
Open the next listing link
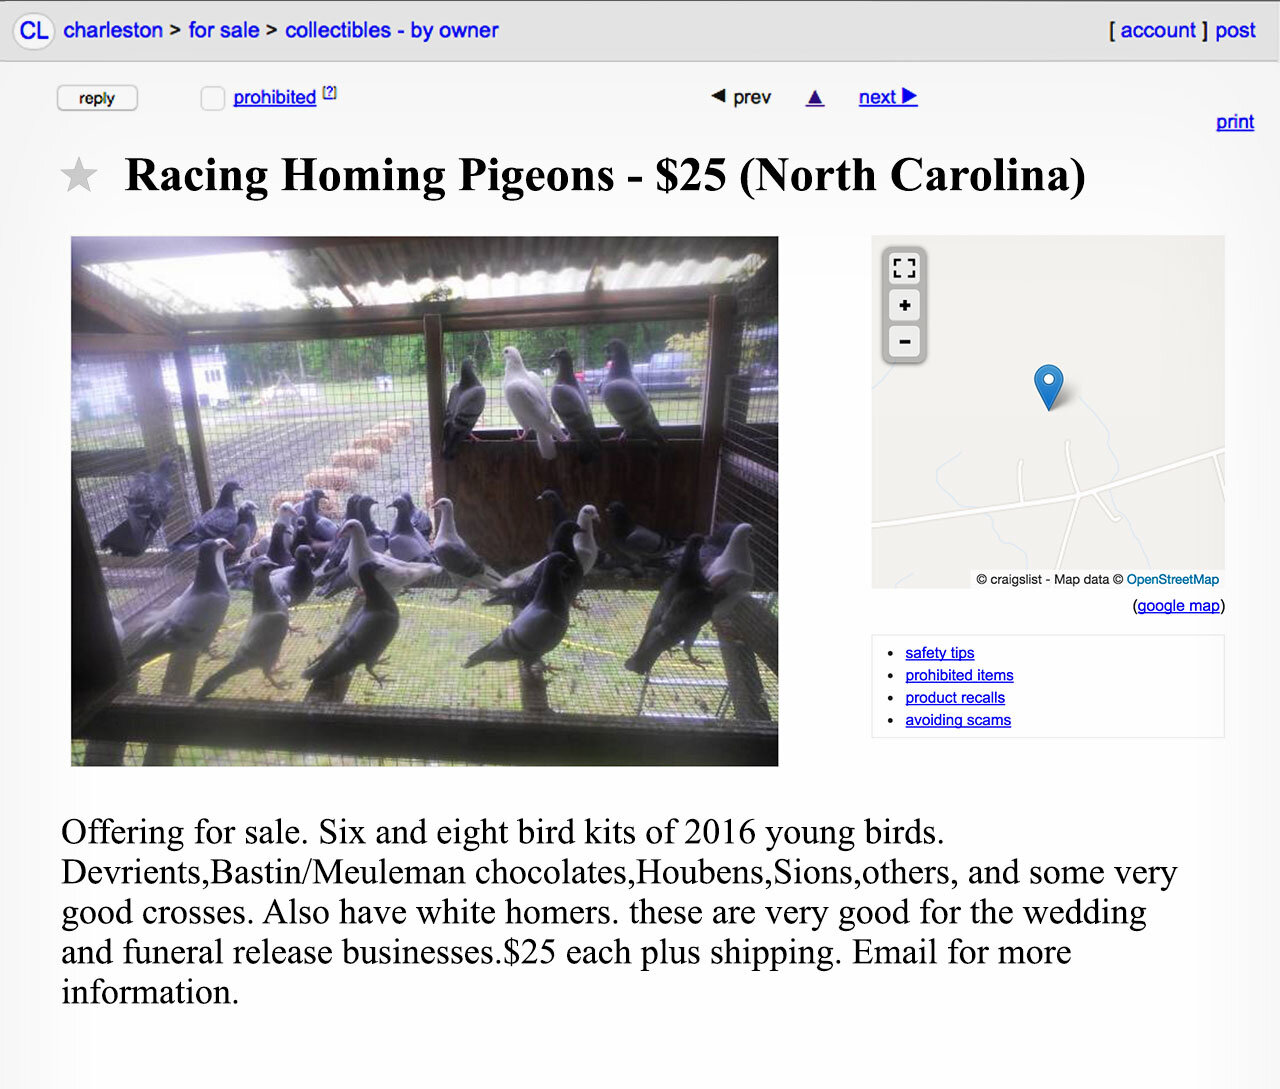click(886, 96)
